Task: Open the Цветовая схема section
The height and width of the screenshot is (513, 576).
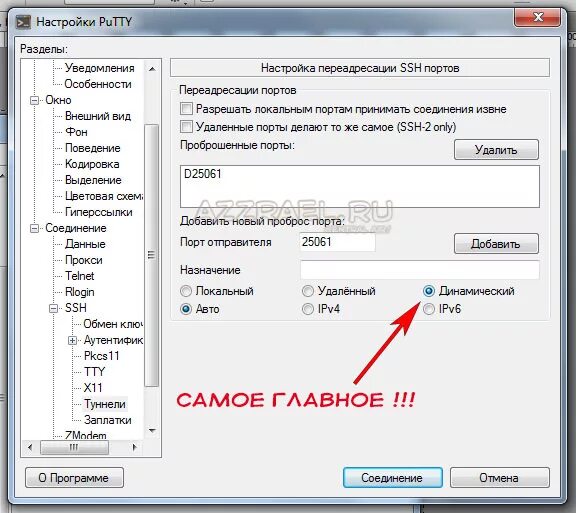Action: point(104,196)
